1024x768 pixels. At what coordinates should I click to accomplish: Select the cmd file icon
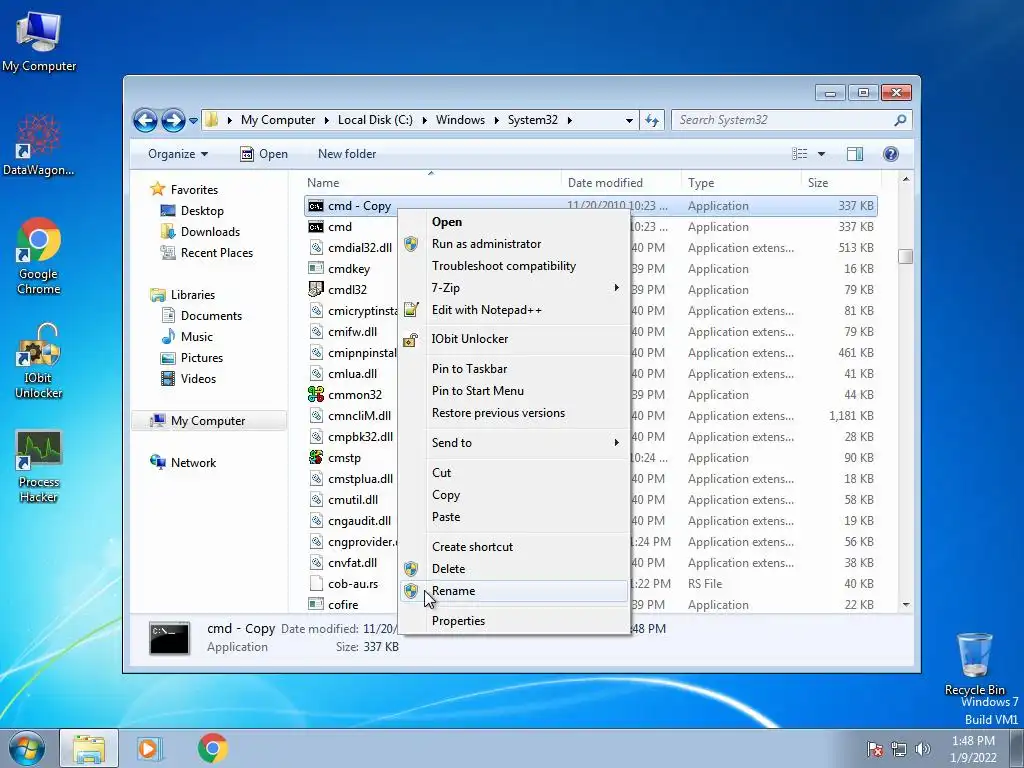point(316,227)
